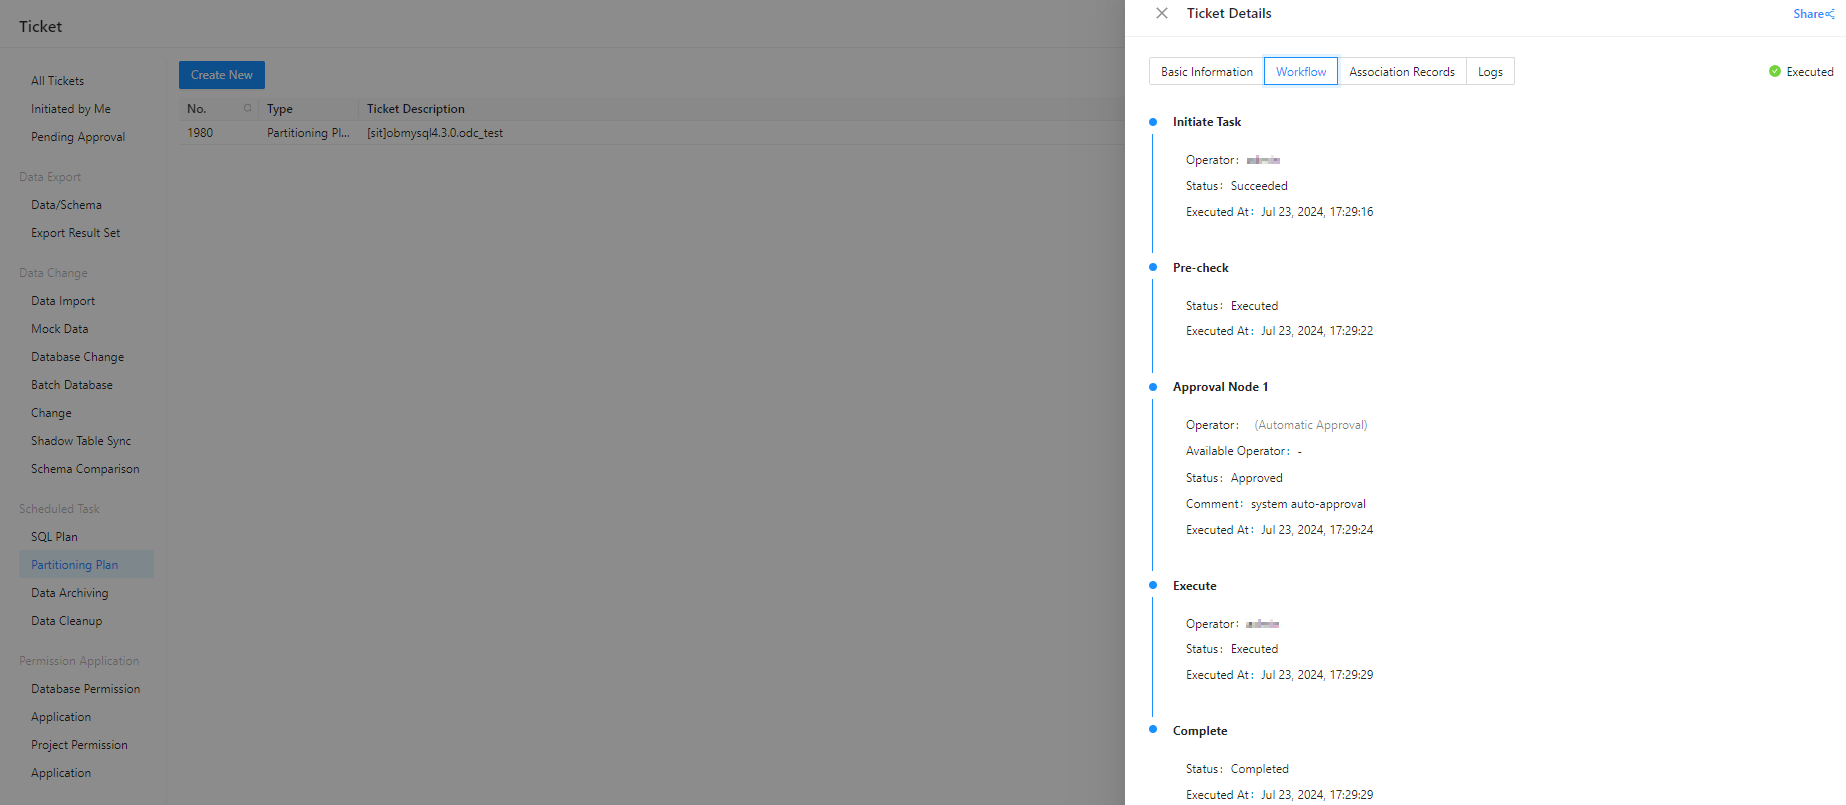Viewport: 1846px width, 805px height.
Task: Open the Logs tab
Action: pyautogui.click(x=1489, y=72)
